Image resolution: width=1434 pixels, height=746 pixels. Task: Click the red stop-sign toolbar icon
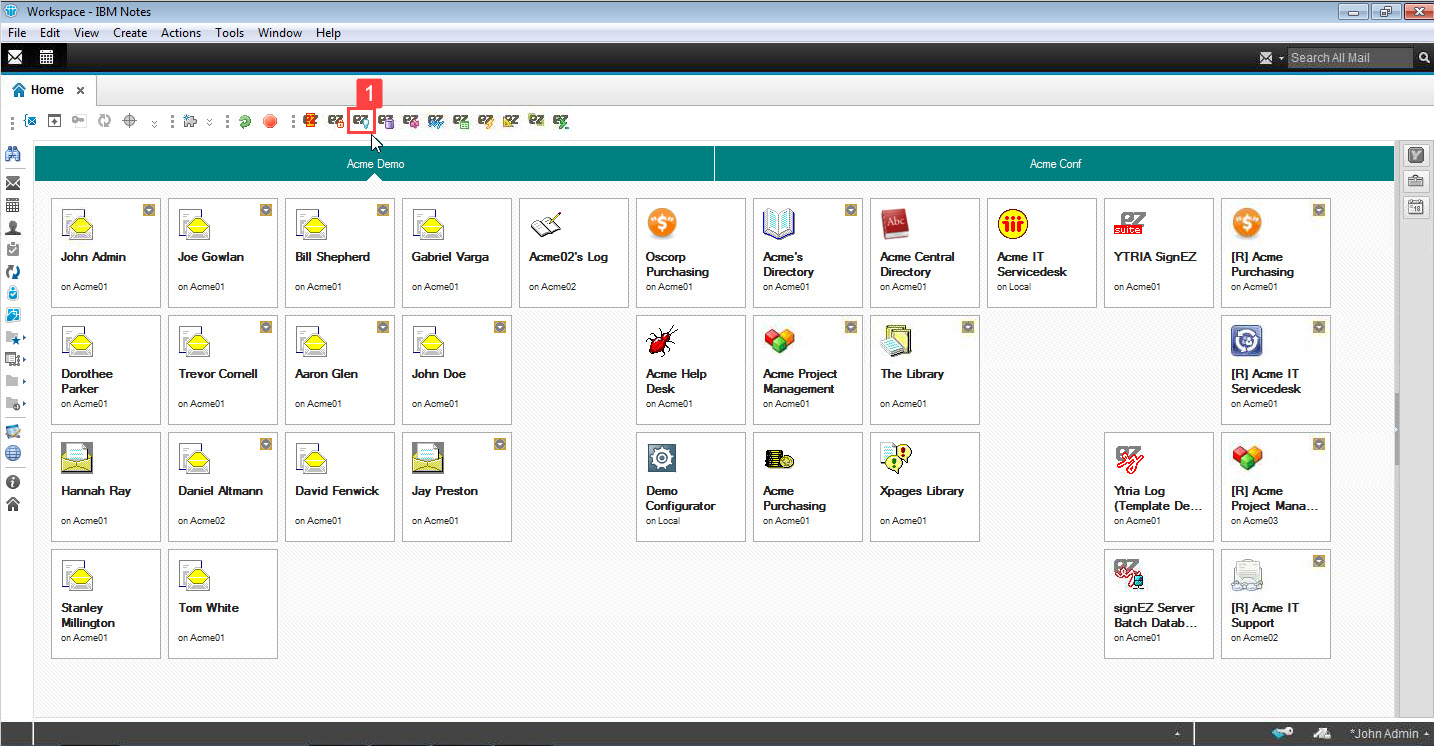(269, 121)
